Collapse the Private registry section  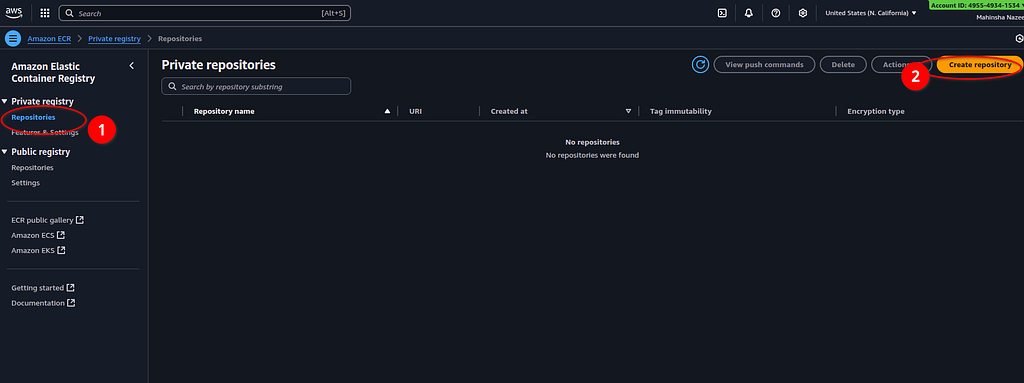[5, 101]
